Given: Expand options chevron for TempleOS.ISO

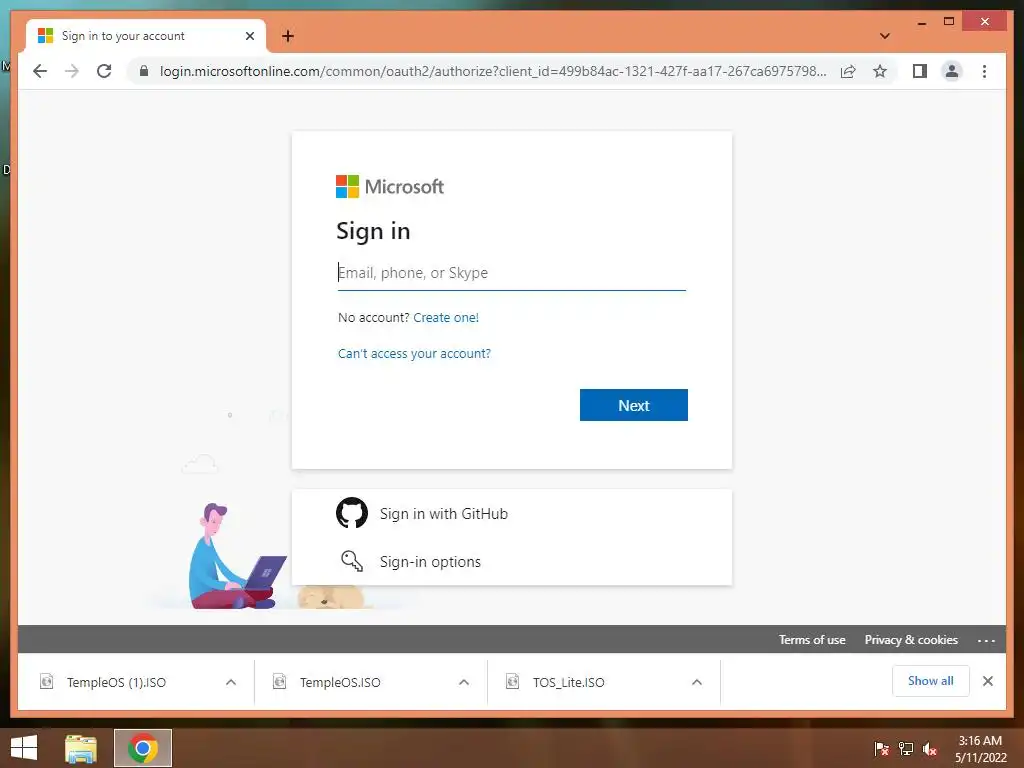Looking at the screenshot, I should [464, 682].
